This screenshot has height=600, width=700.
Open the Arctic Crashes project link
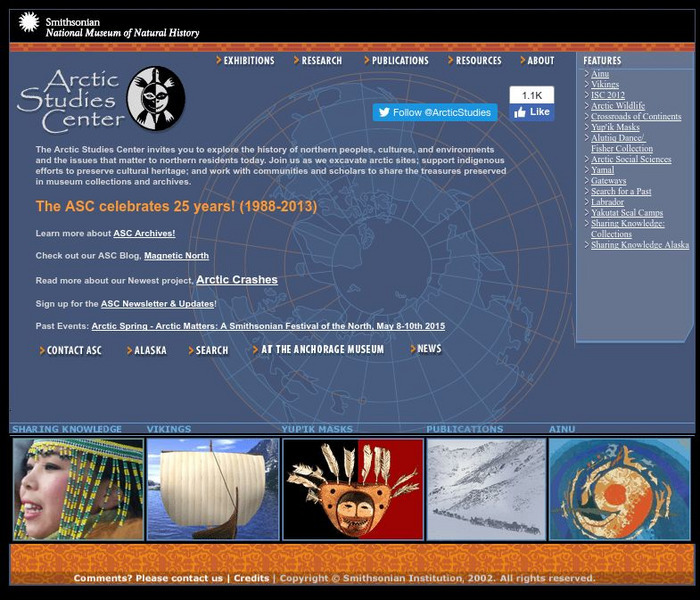pyautogui.click(x=237, y=279)
